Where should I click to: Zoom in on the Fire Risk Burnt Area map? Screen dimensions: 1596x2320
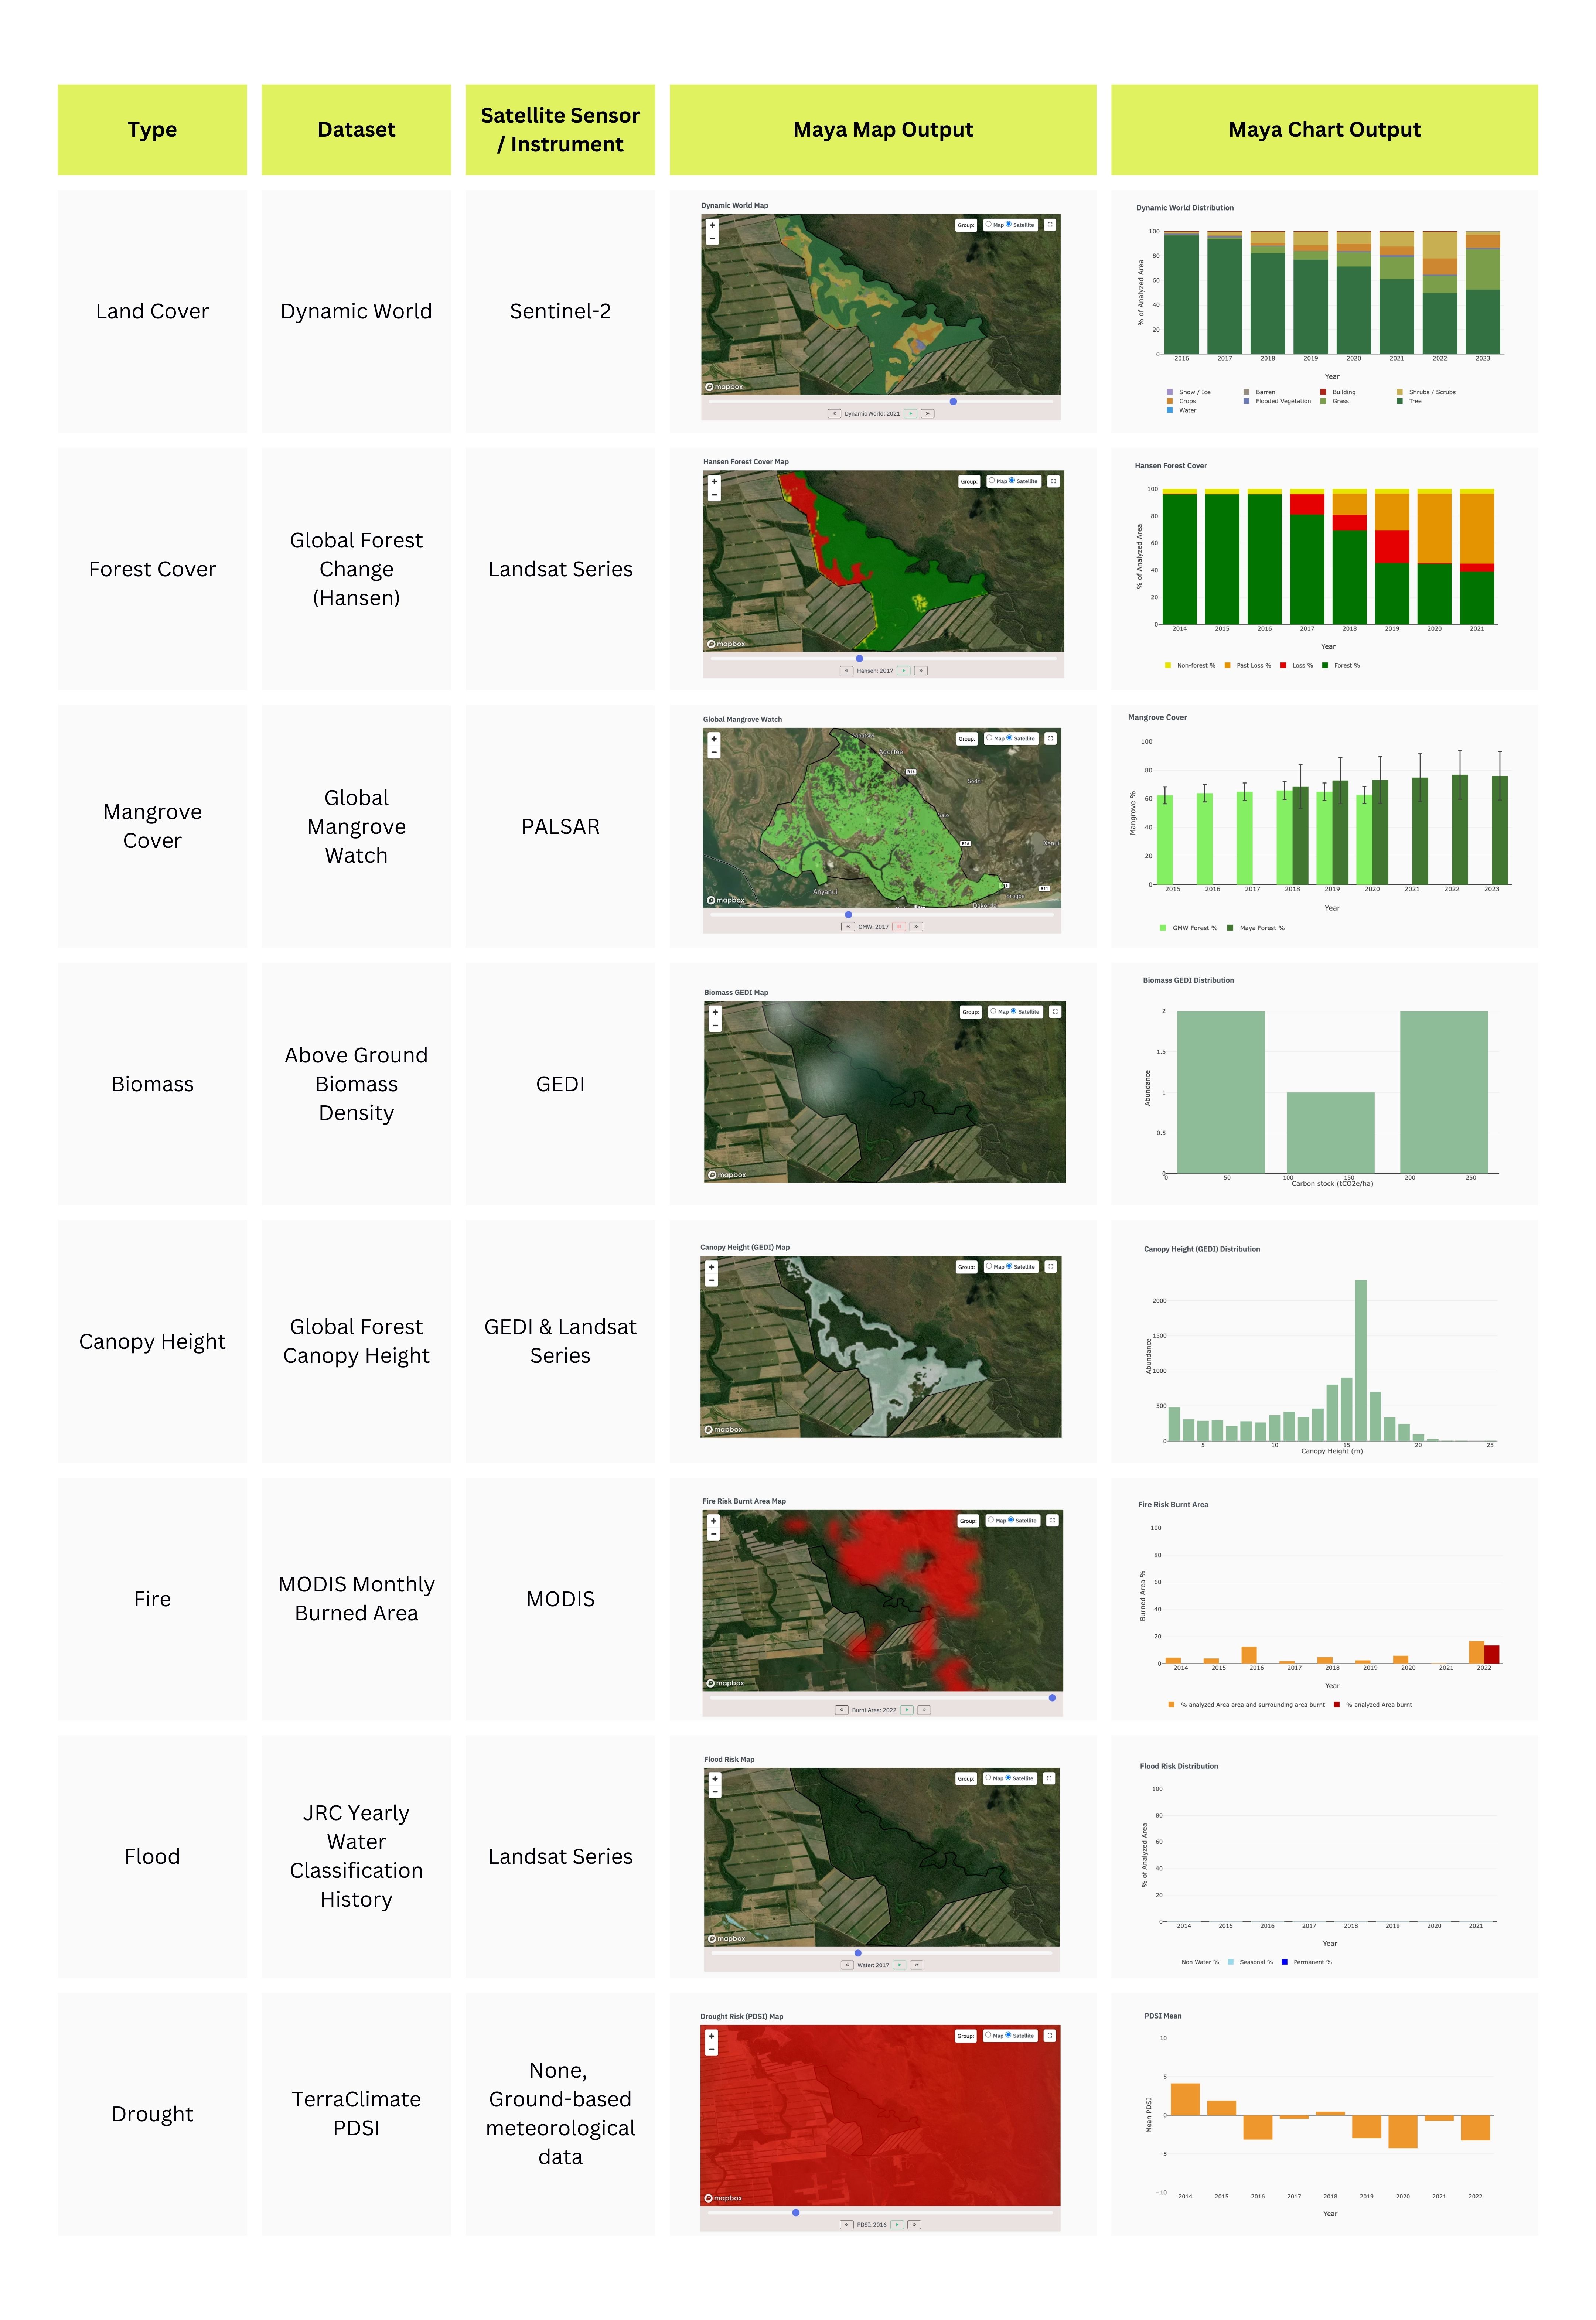[x=714, y=1521]
